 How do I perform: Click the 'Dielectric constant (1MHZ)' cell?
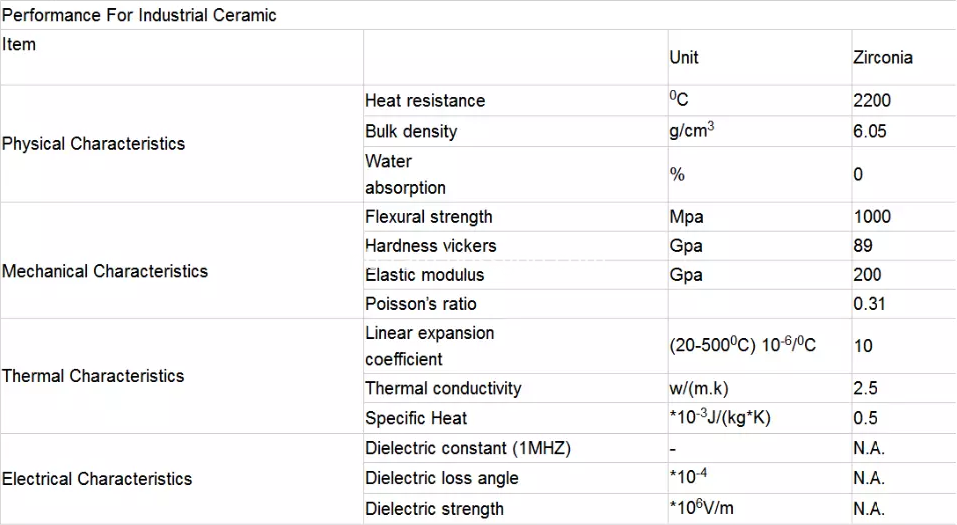pyautogui.click(x=516, y=448)
